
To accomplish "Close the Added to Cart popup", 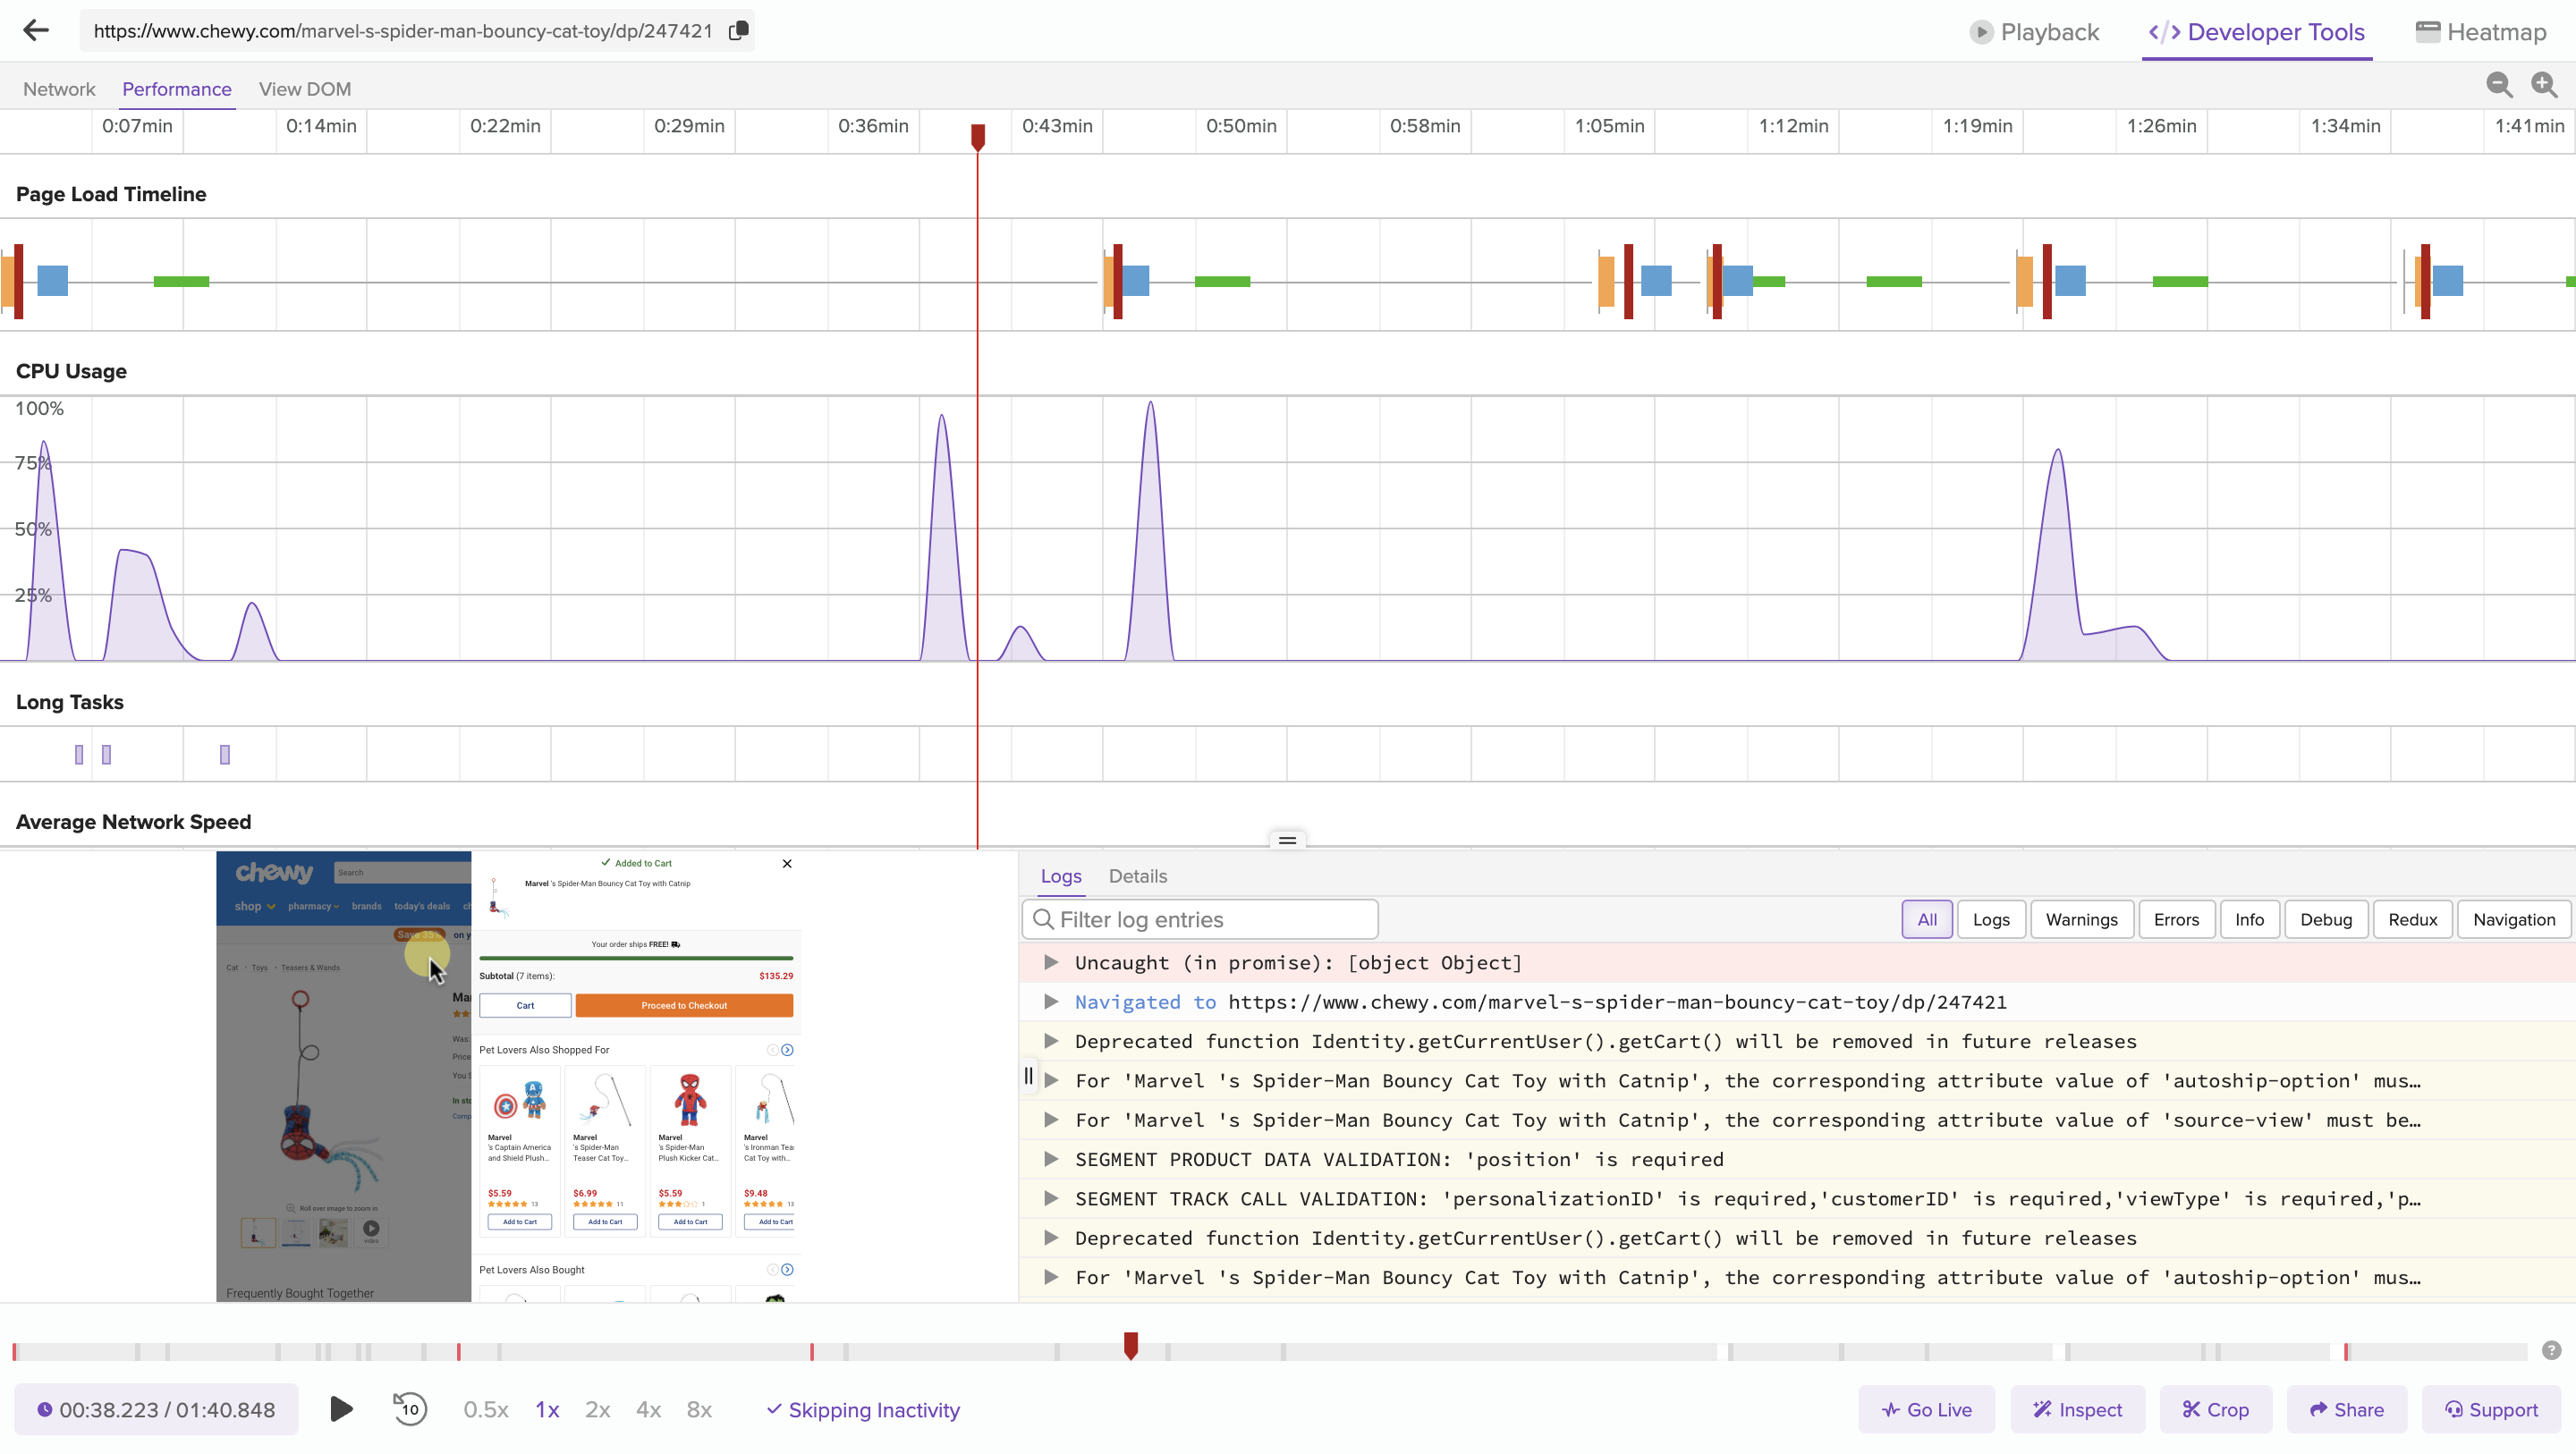I will click(787, 864).
